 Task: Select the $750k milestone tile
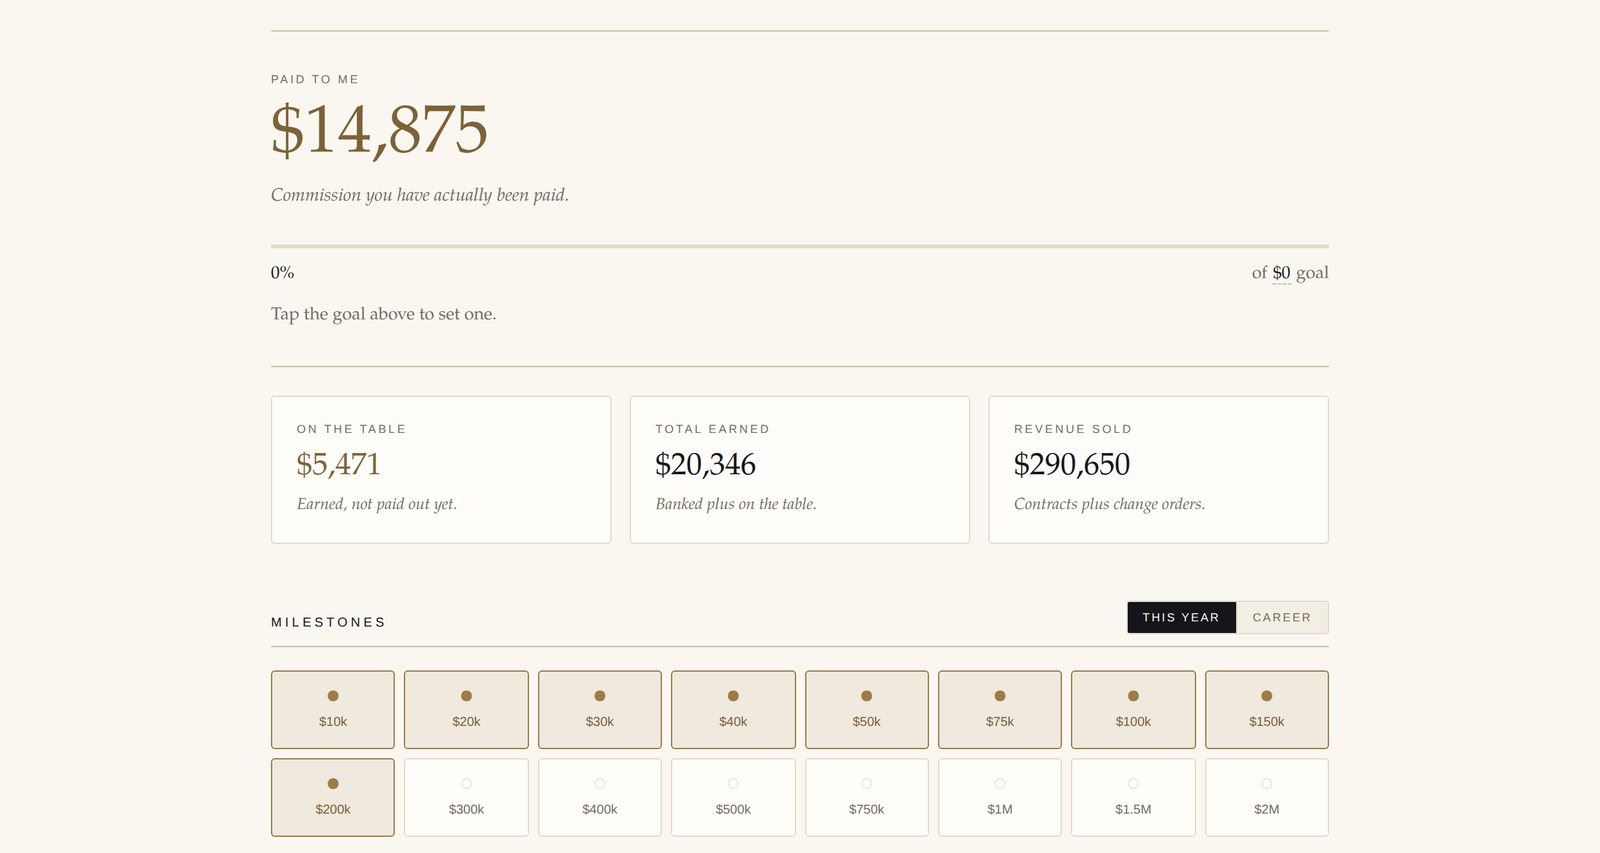pyautogui.click(x=867, y=797)
